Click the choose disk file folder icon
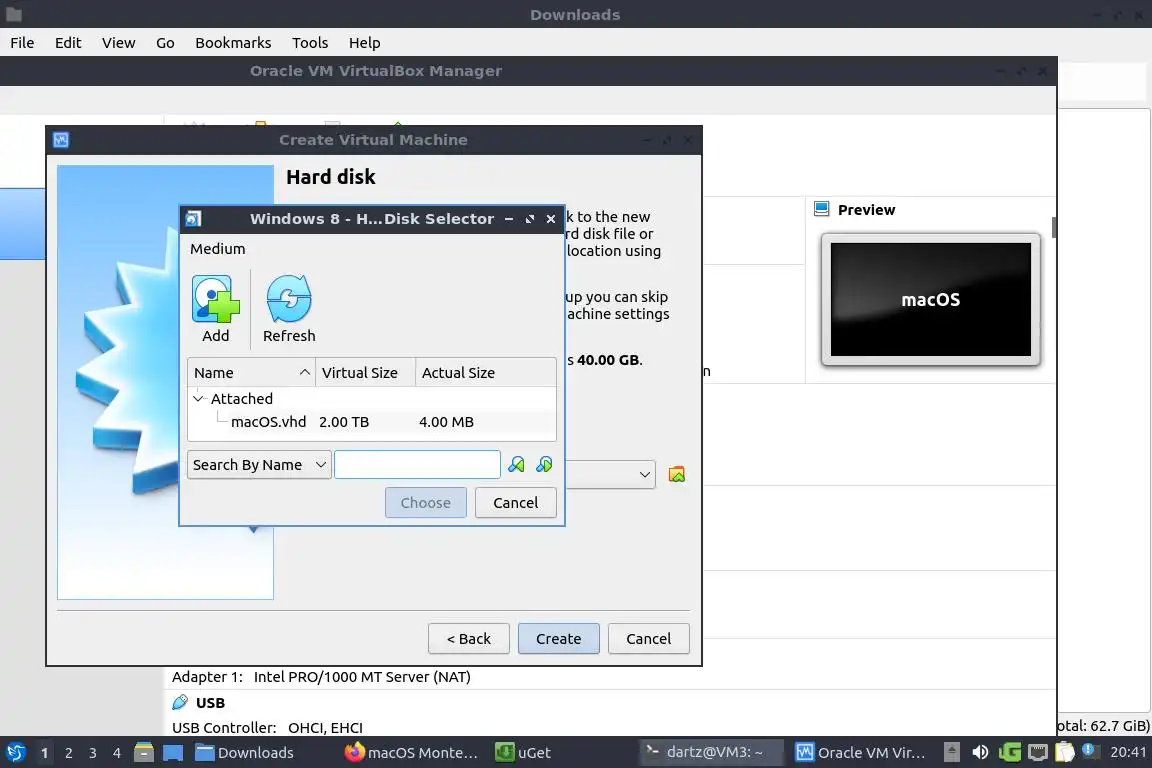 coord(677,475)
